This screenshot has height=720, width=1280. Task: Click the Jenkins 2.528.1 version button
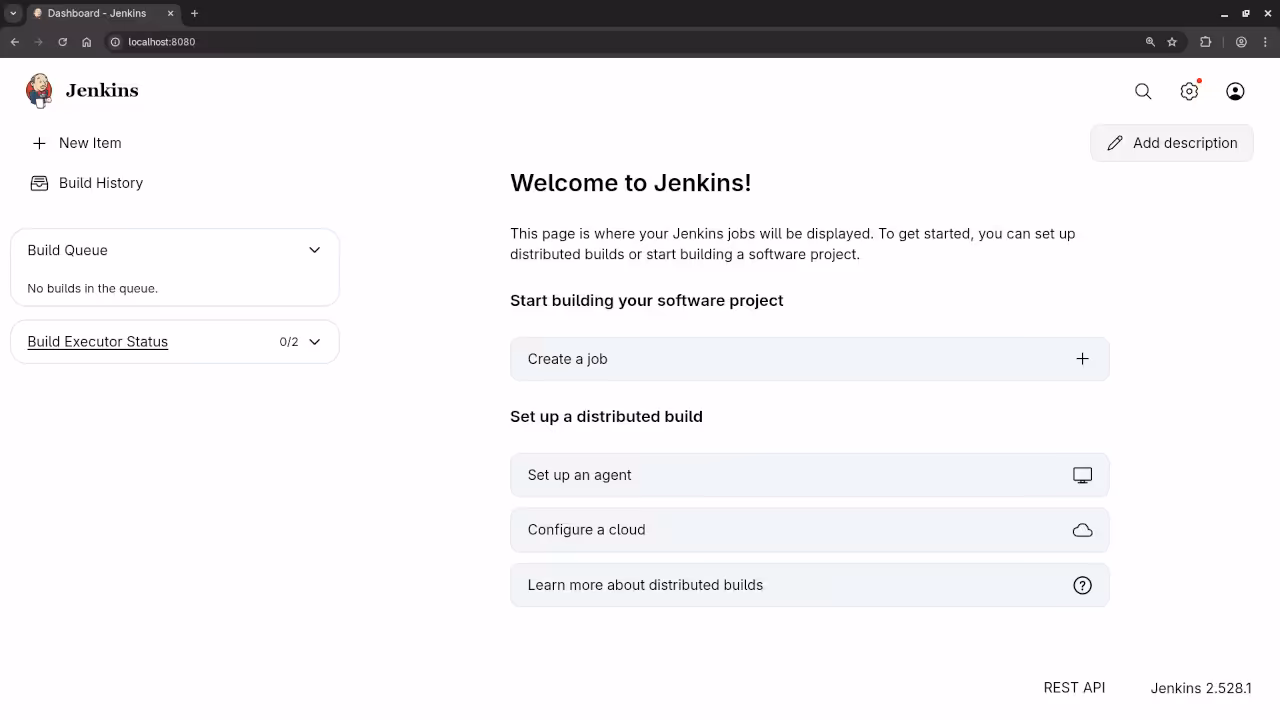[1200, 688]
